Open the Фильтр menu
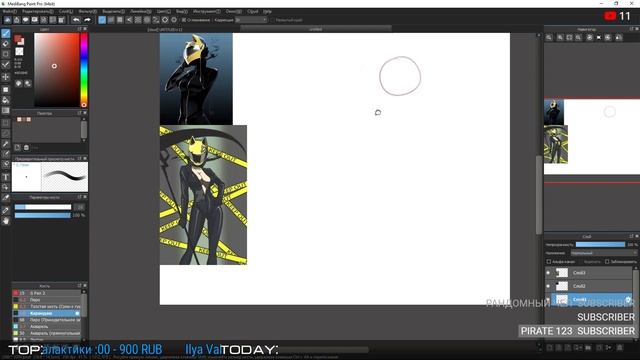This screenshot has height=360, width=640. pos(88,11)
